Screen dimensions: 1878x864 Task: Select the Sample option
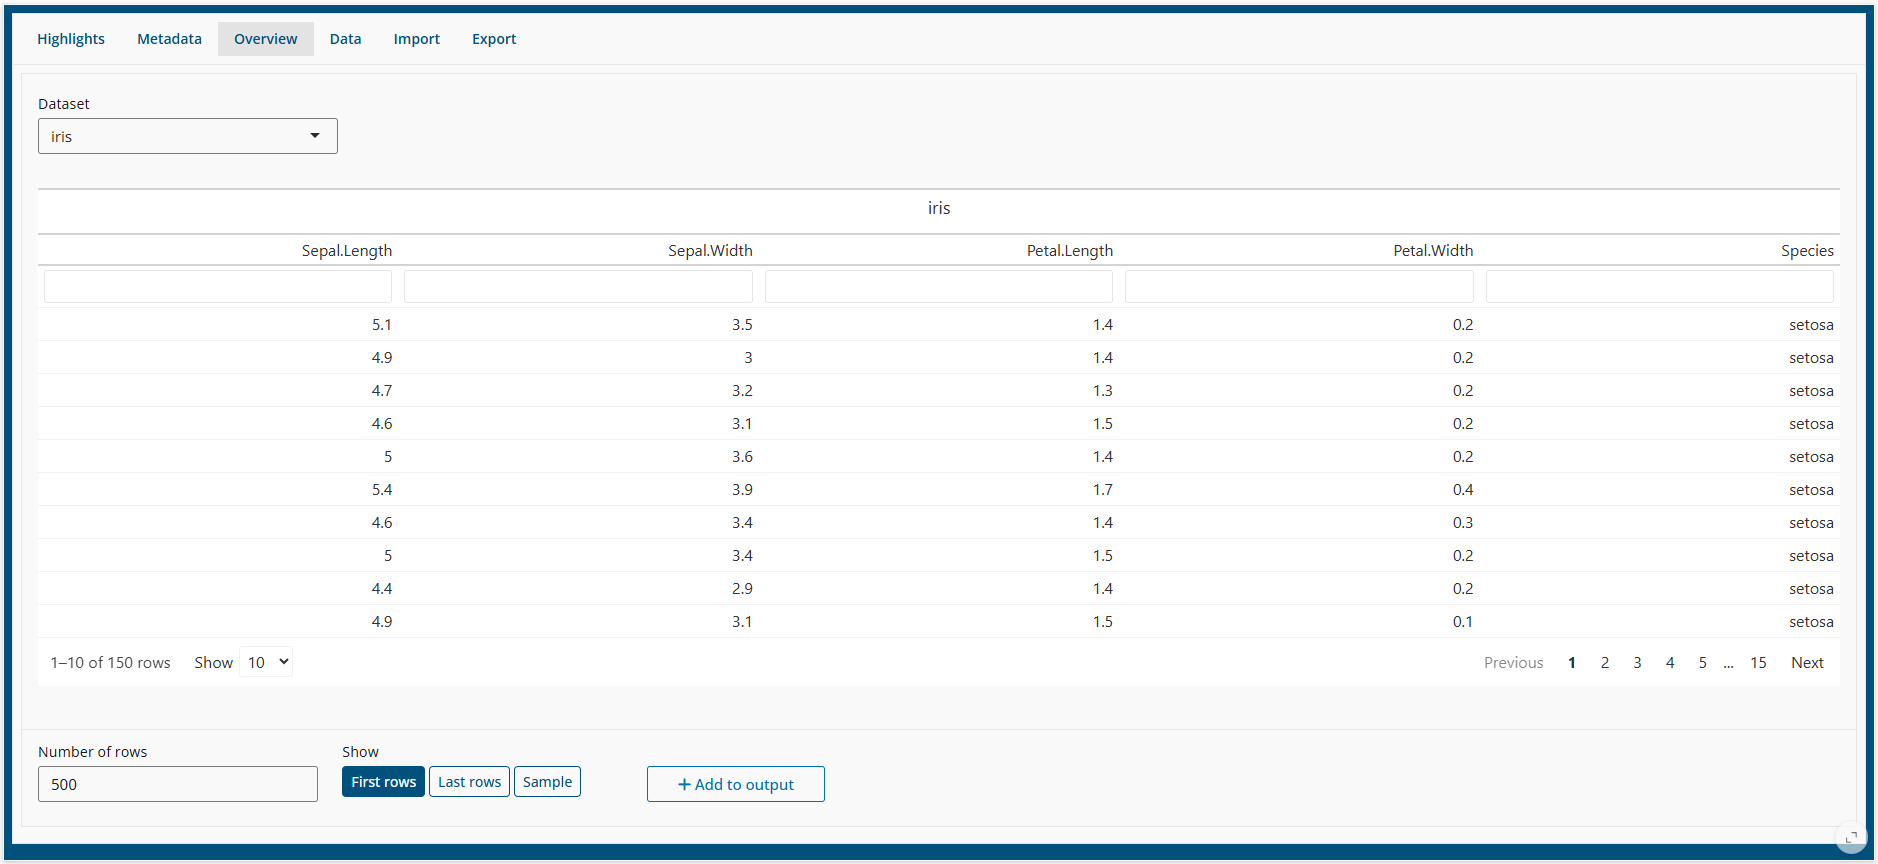pyautogui.click(x=547, y=782)
